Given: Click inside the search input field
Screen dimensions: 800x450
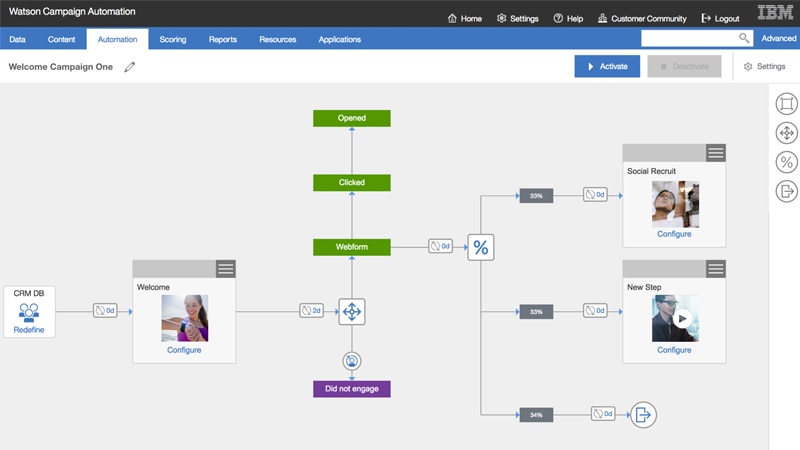Looking at the screenshot, I should pos(689,38).
